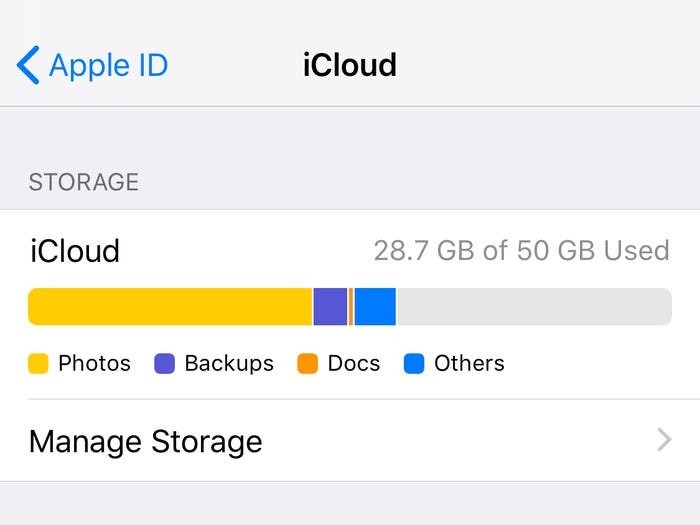The width and height of the screenshot is (700, 525).
Task: Click the orange Docs legend swatch
Action: [x=308, y=364]
